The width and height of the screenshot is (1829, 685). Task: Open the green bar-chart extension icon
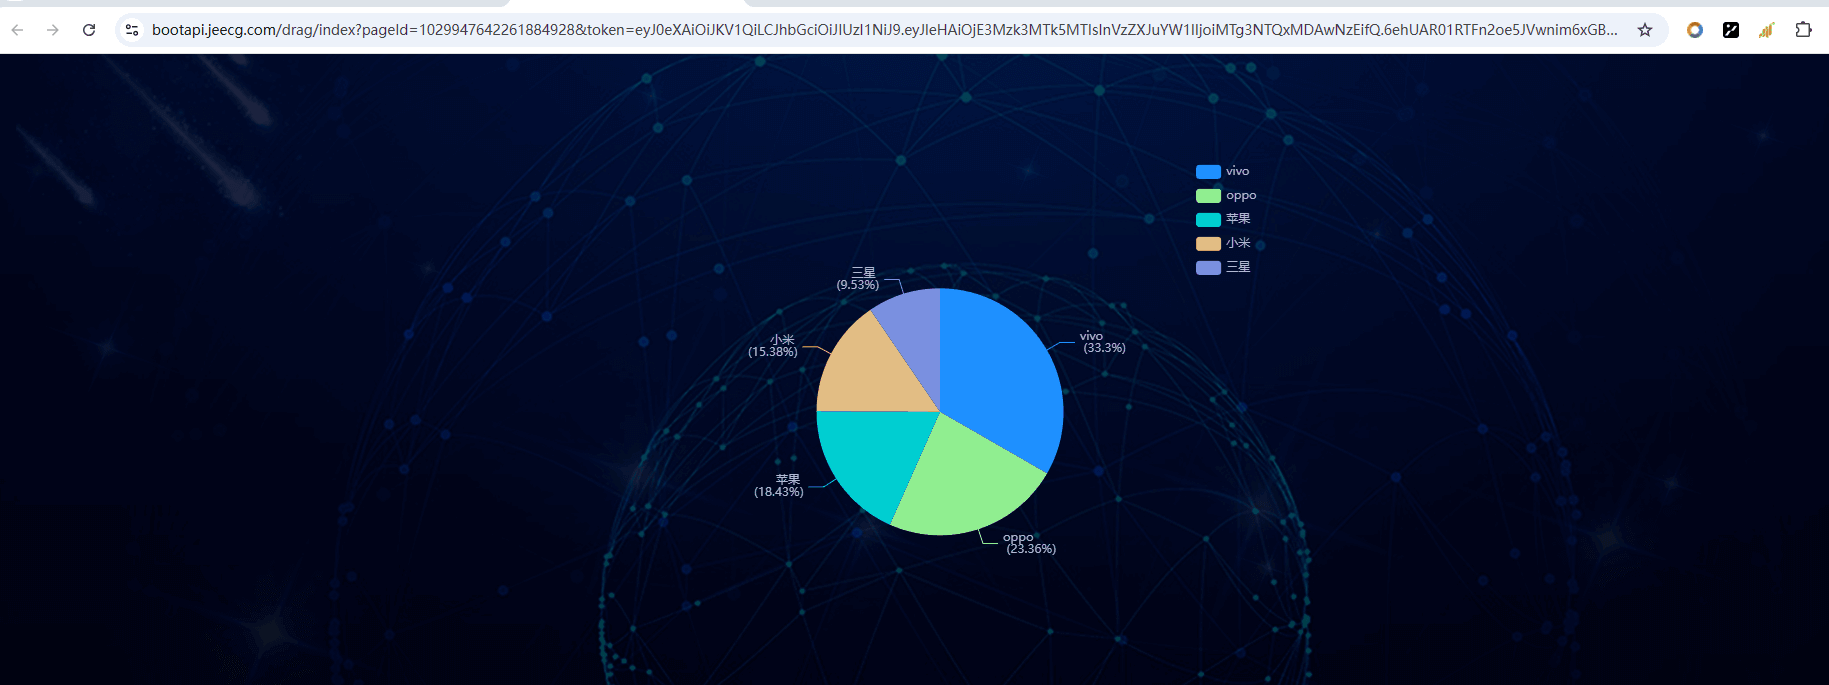click(1767, 30)
